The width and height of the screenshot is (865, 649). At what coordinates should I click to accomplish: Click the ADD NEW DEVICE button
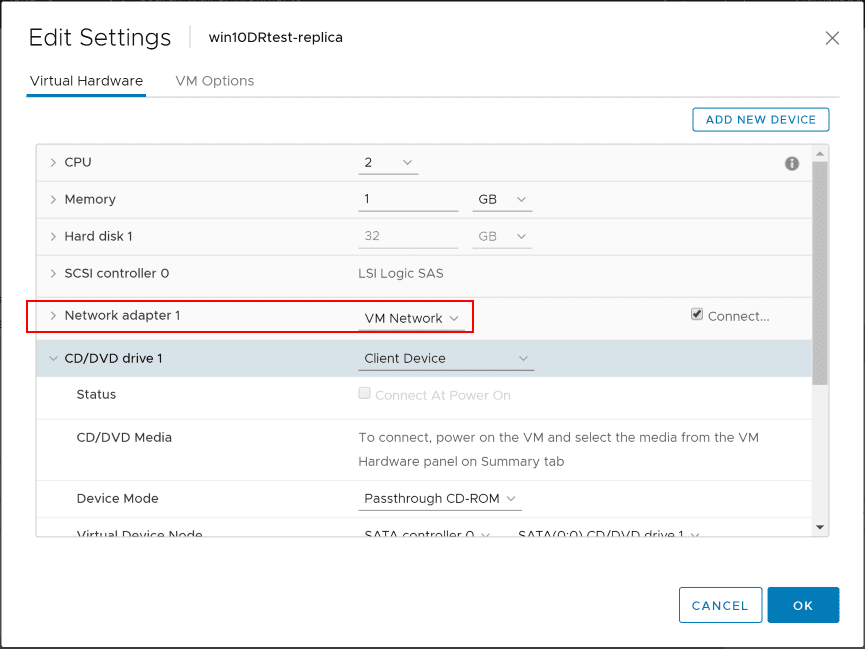tap(760, 119)
